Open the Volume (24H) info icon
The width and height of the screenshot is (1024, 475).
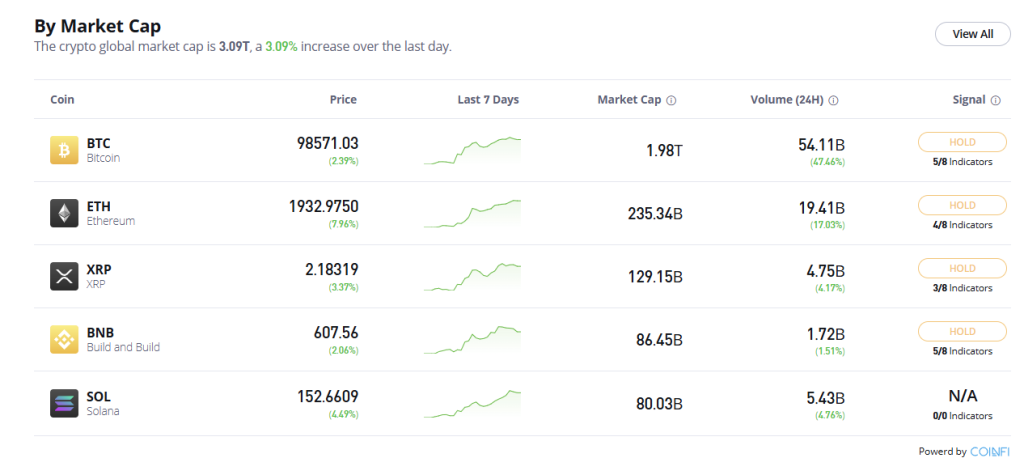coord(833,101)
